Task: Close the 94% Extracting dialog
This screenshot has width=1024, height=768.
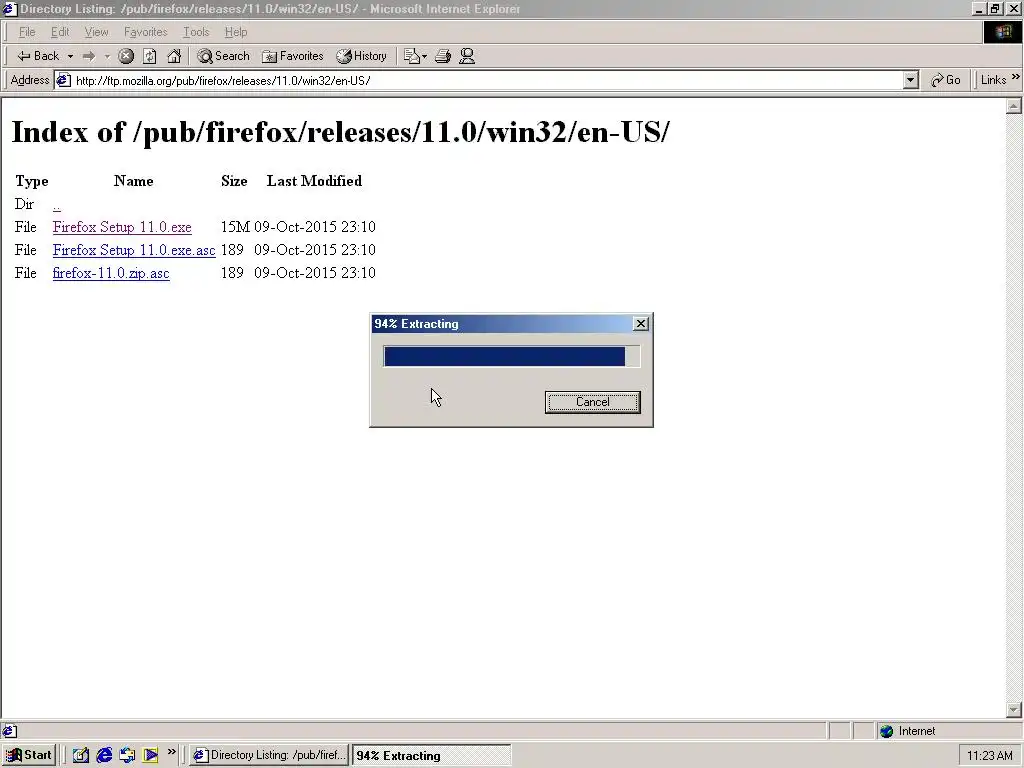Action: coord(641,324)
